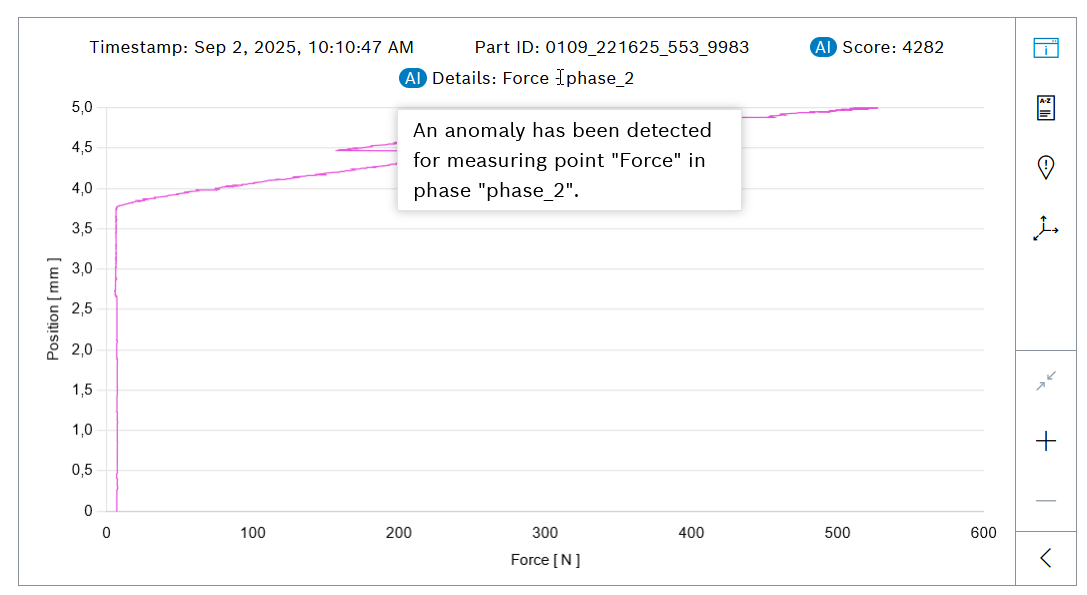Click the Score: 4282 value
This screenshot has width=1087, height=595.
(x=892, y=47)
